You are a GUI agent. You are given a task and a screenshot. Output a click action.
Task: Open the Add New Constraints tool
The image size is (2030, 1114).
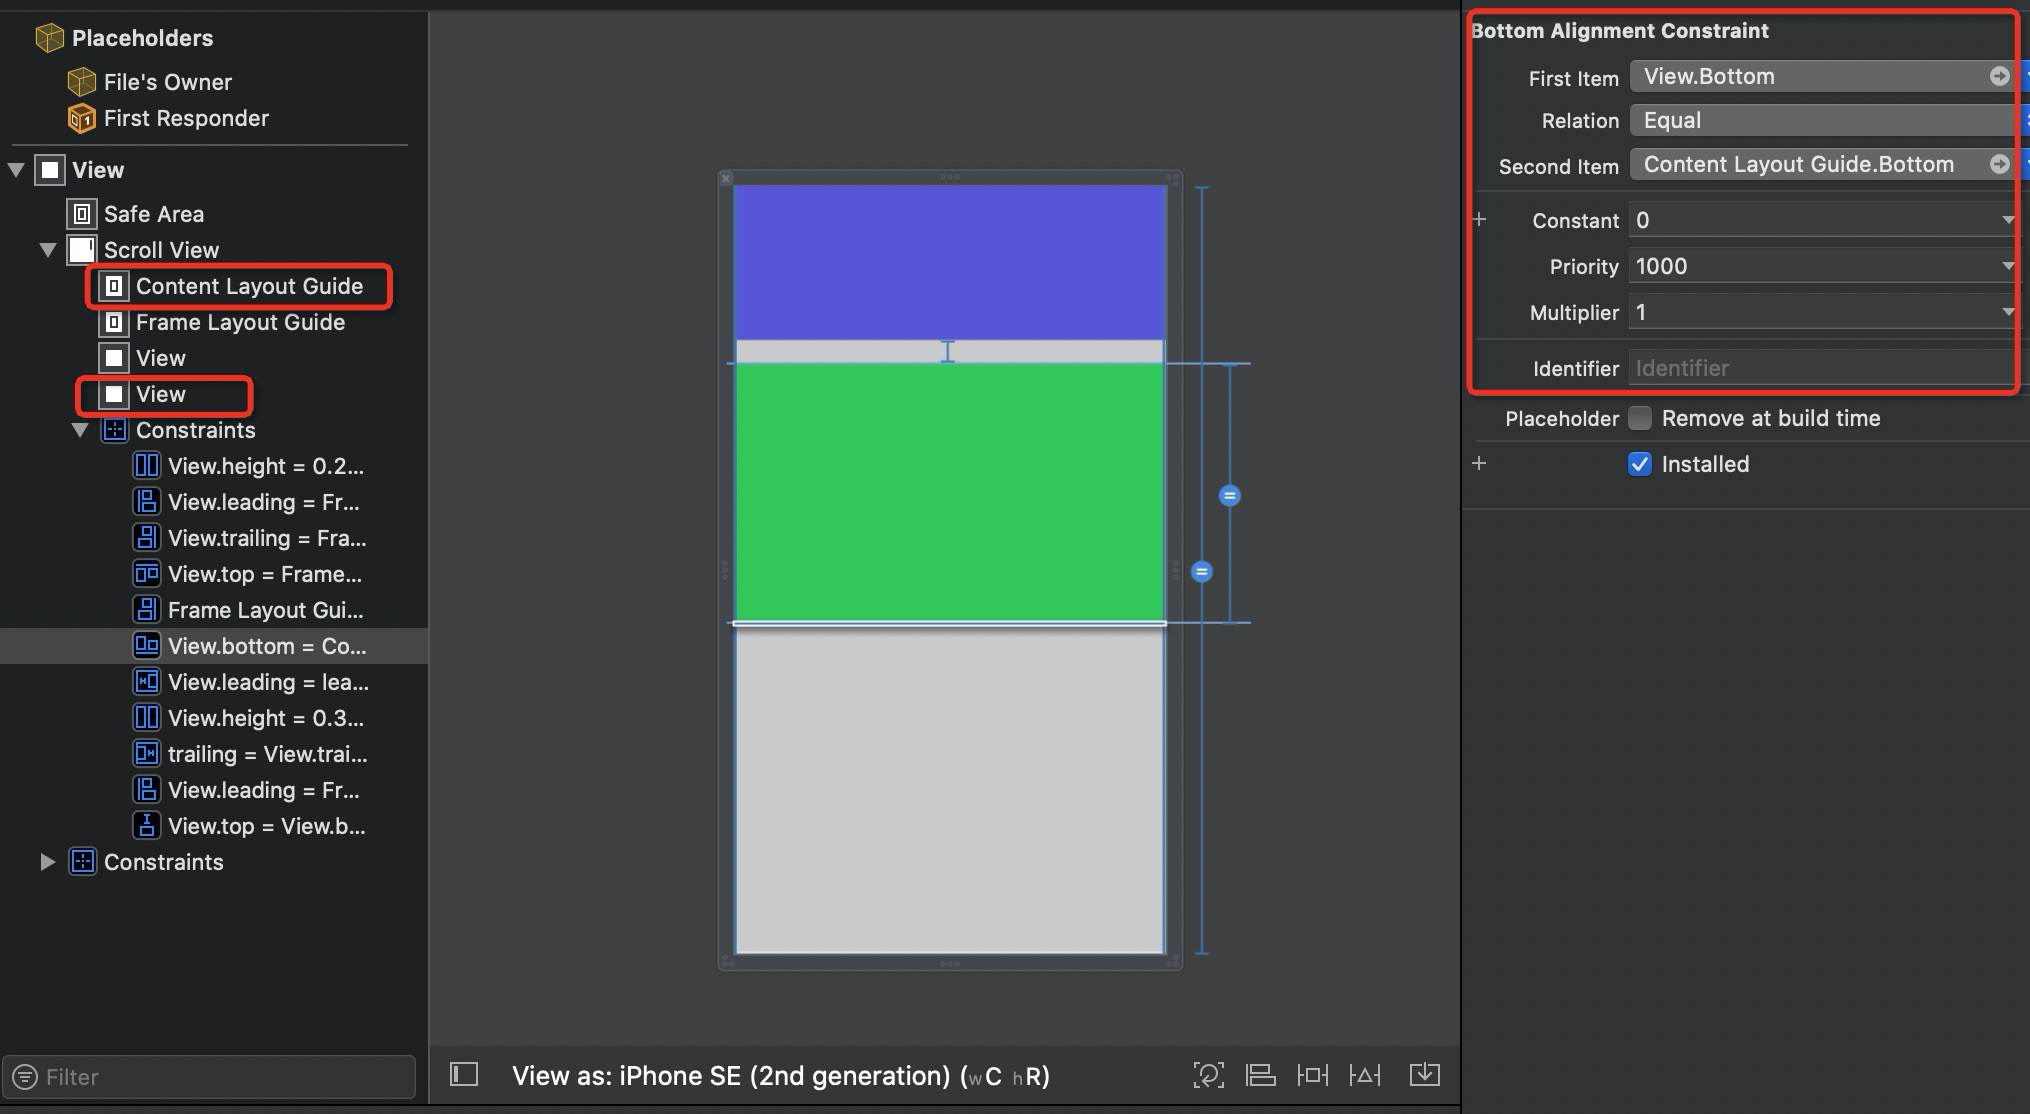click(x=1312, y=1075)
